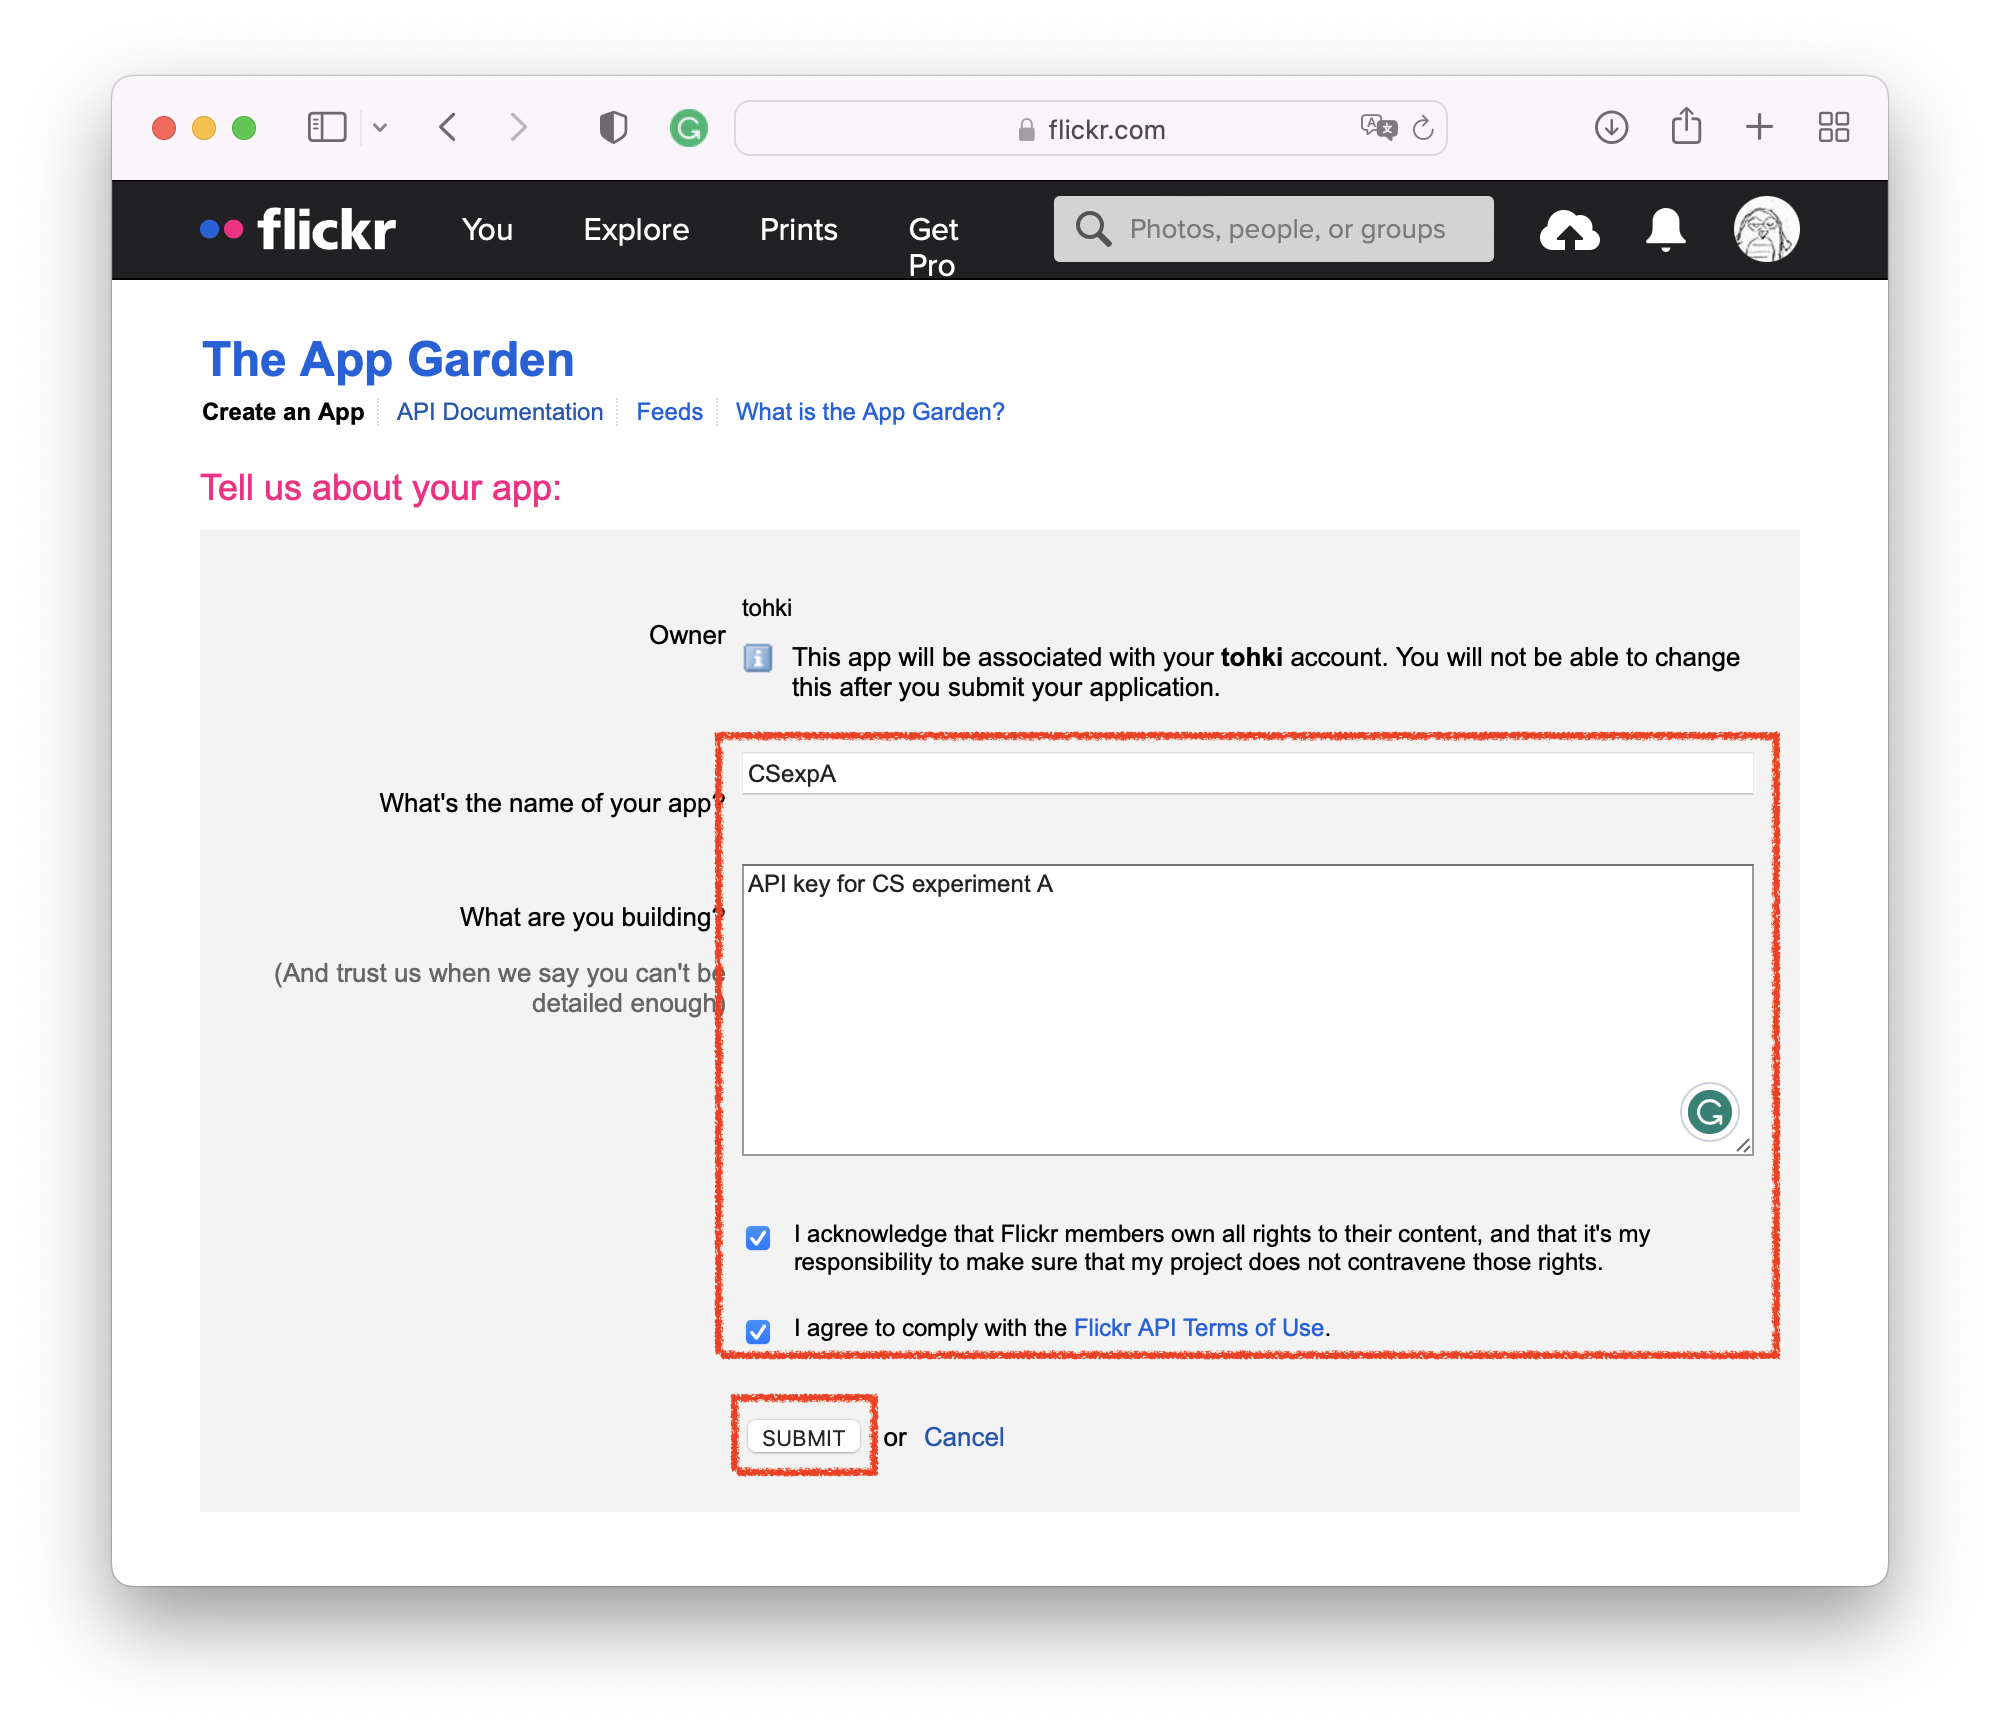Open API Documentation link
The height and width of the screenshot is (1734, 2000).
pyautogui.click(x=500, y=412)
